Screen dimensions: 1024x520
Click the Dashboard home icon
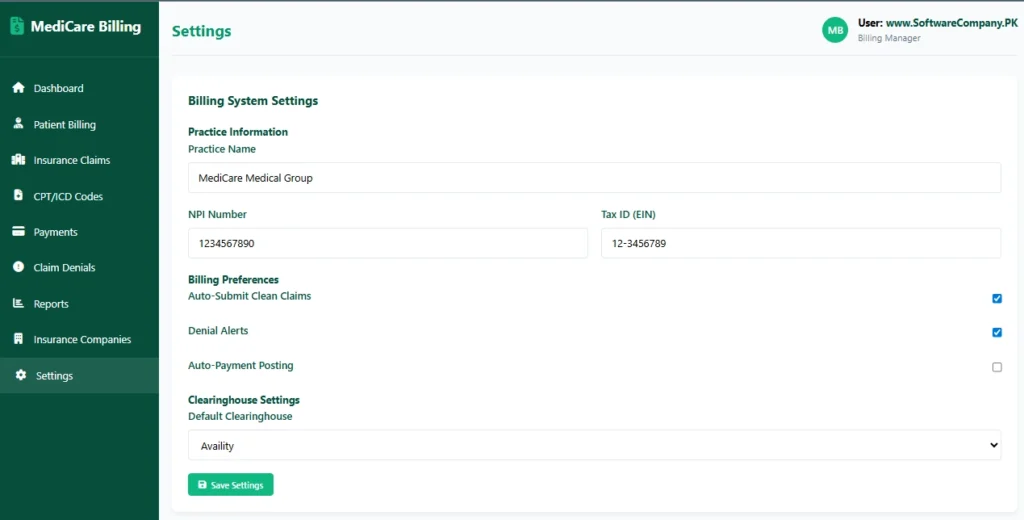click(x=18, y=88)
